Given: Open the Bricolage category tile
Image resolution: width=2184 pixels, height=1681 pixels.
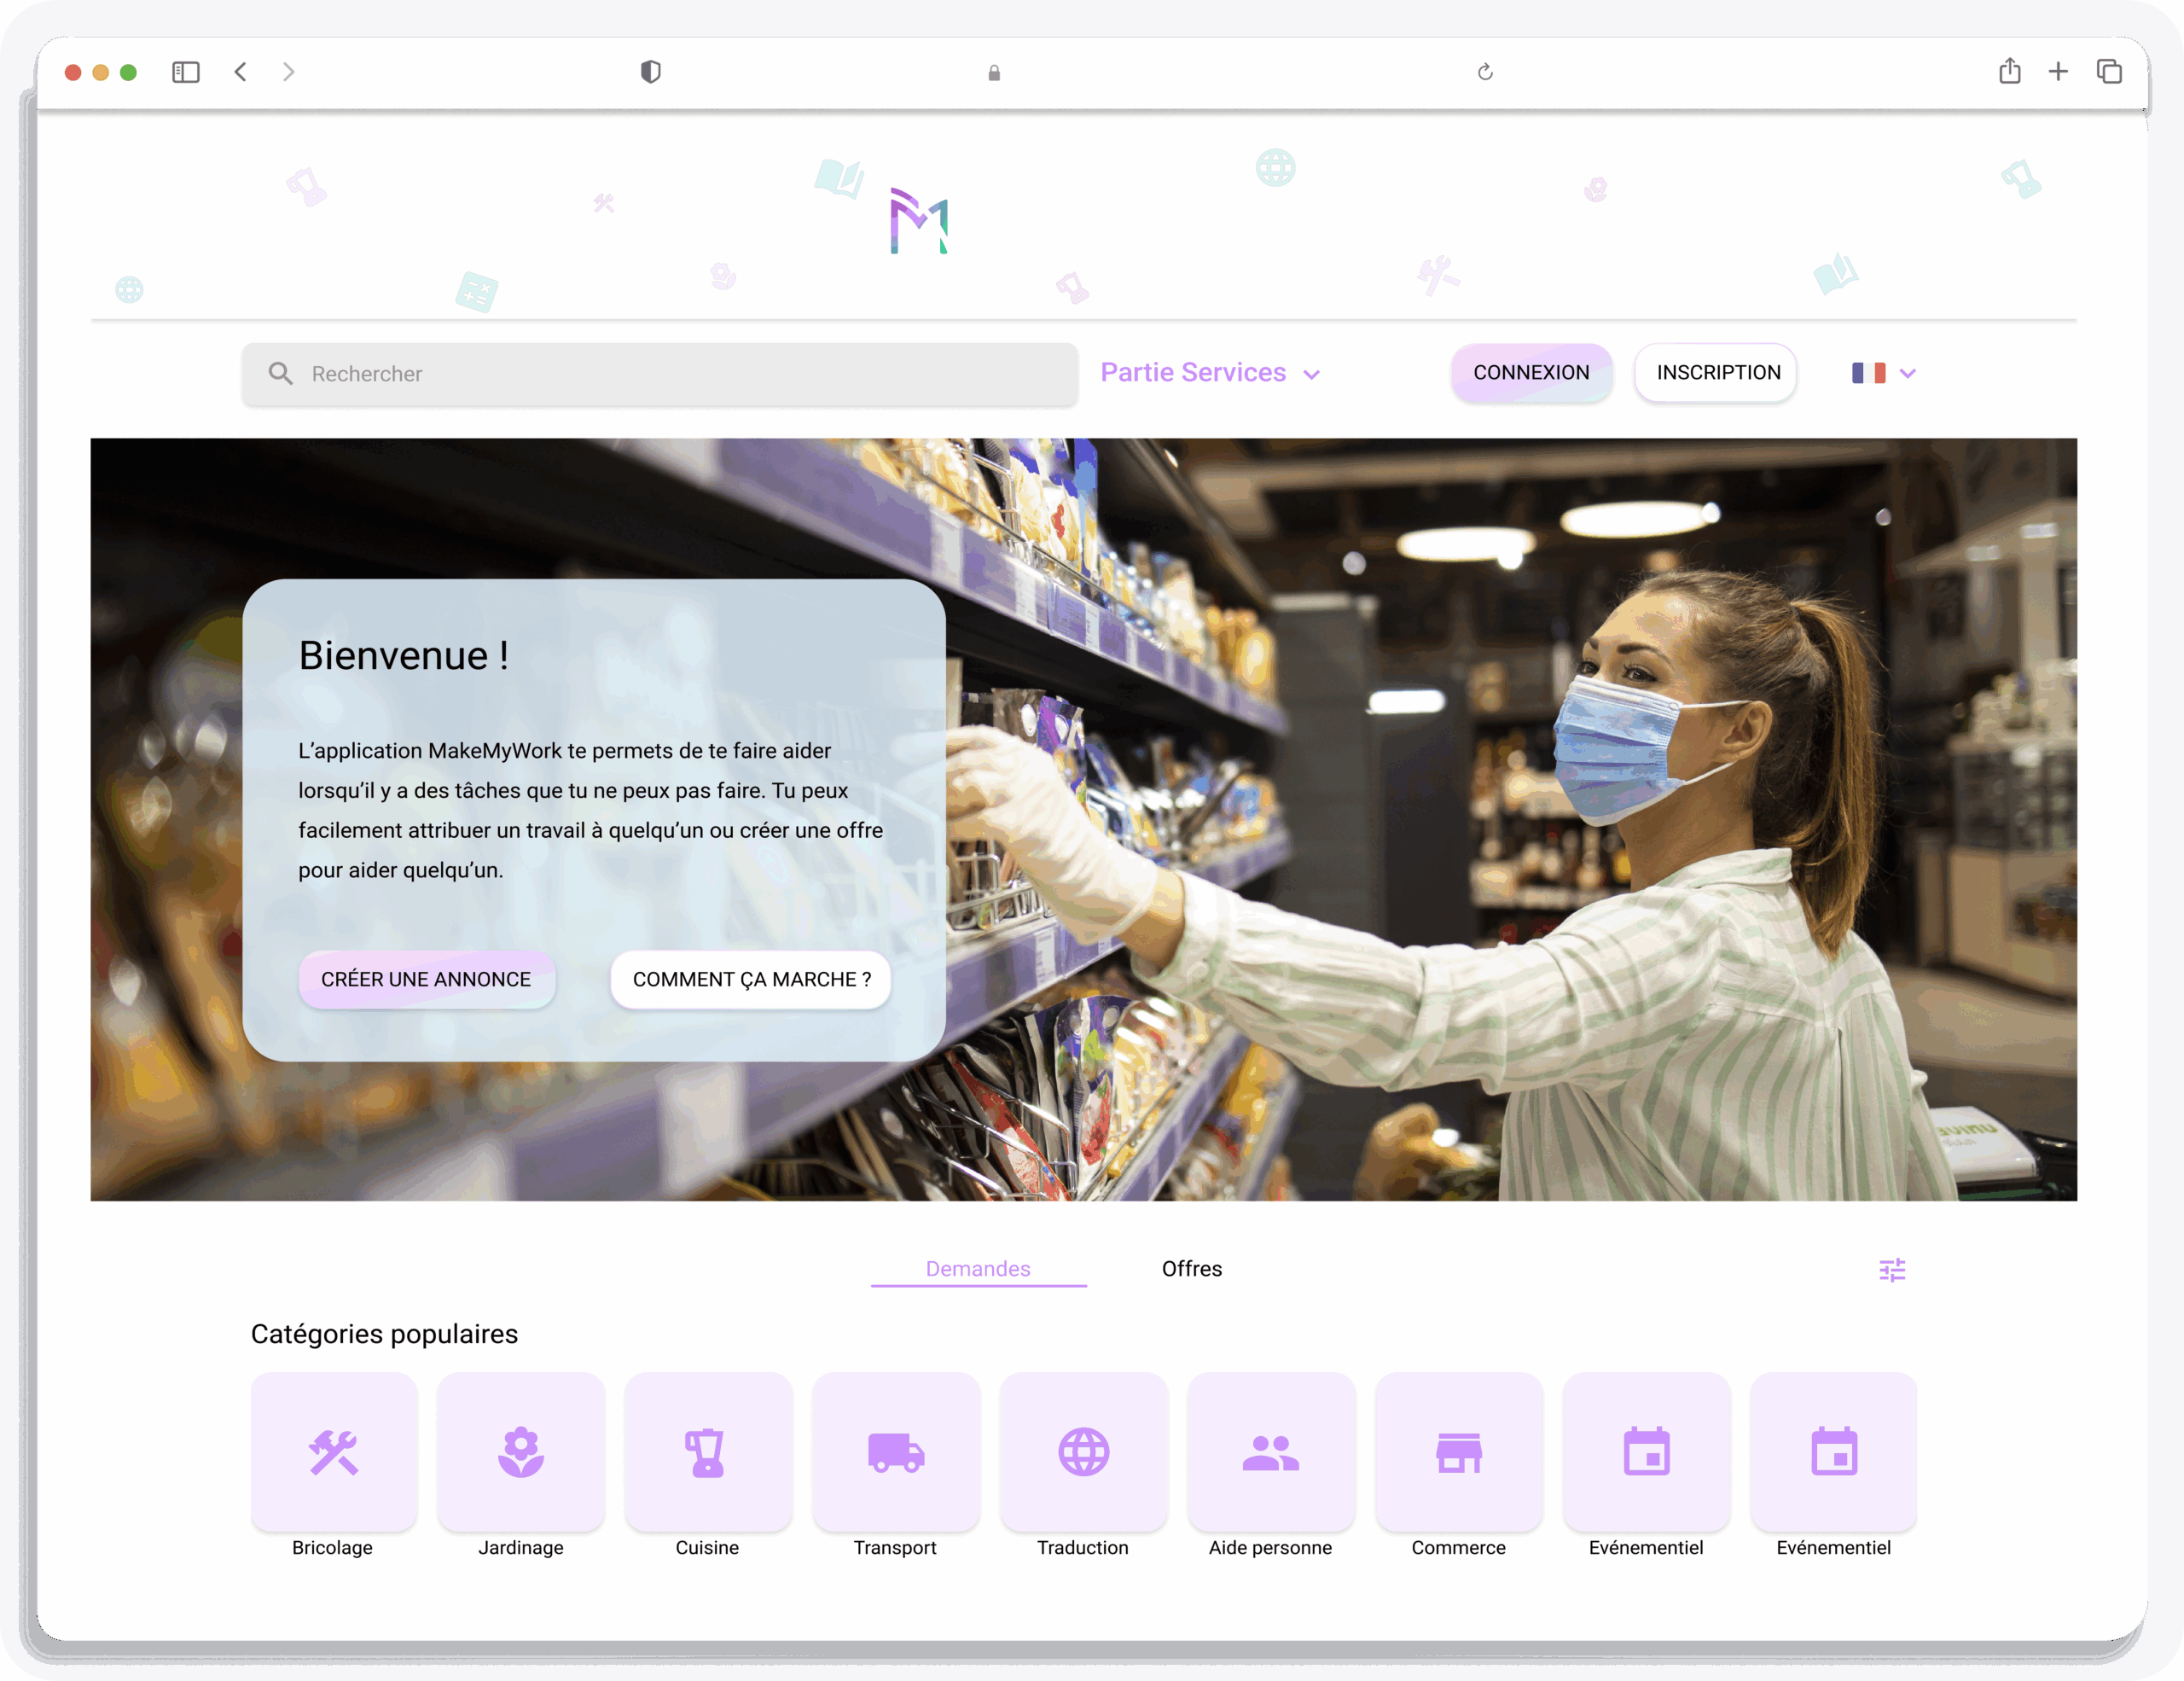Looking at the screenshot, I should point(333,1451).
